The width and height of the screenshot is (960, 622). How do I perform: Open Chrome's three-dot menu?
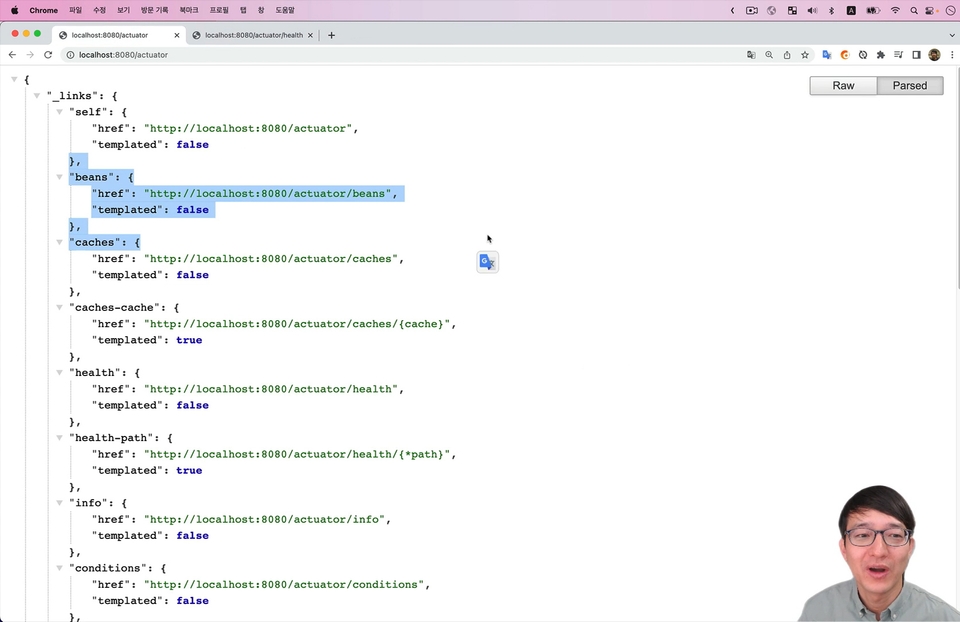[x=952, y=54]
